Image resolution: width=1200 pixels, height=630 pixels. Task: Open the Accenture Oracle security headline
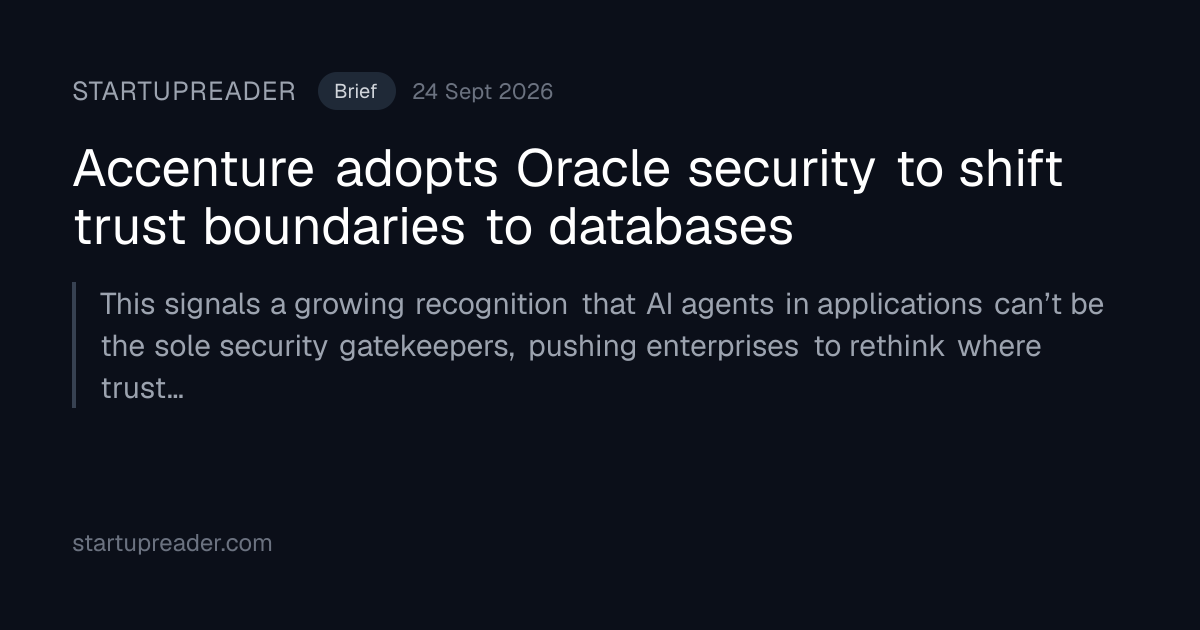pos(567,198)
